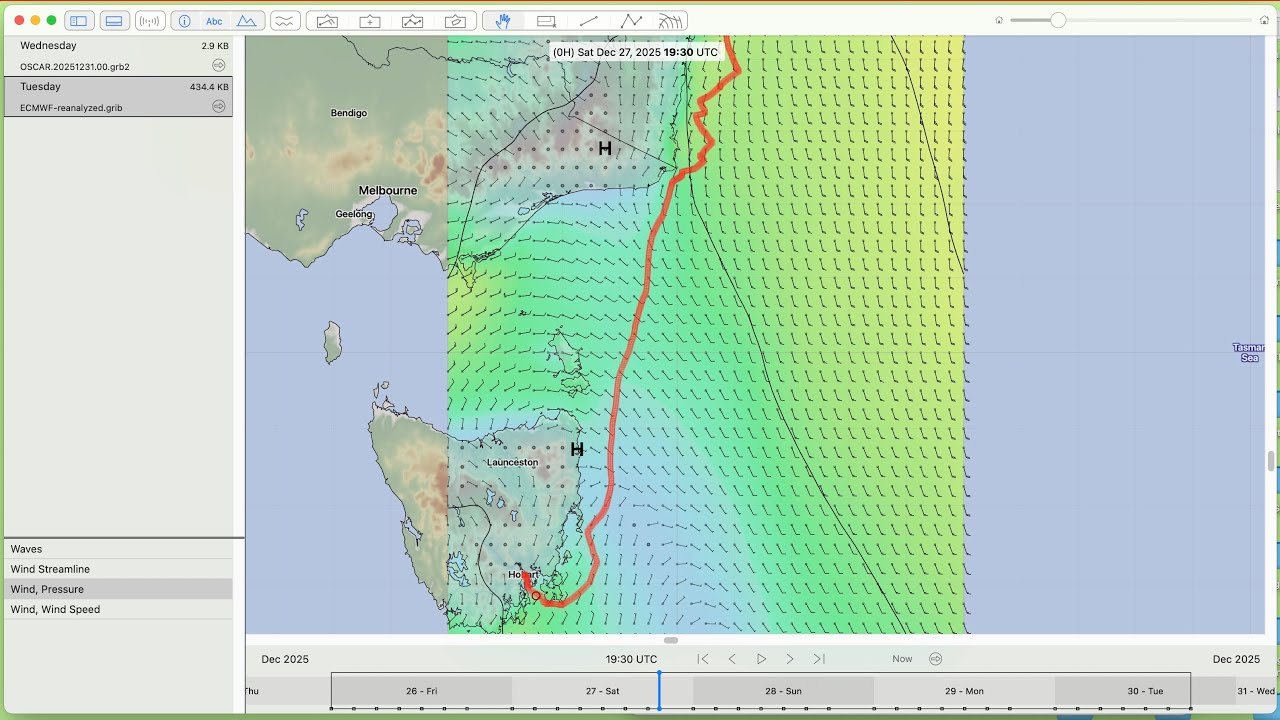The width and height of the screenshot is (1280, 720).
Task: Toggle the terrain mountain display icon
Action: click(247, 20)
